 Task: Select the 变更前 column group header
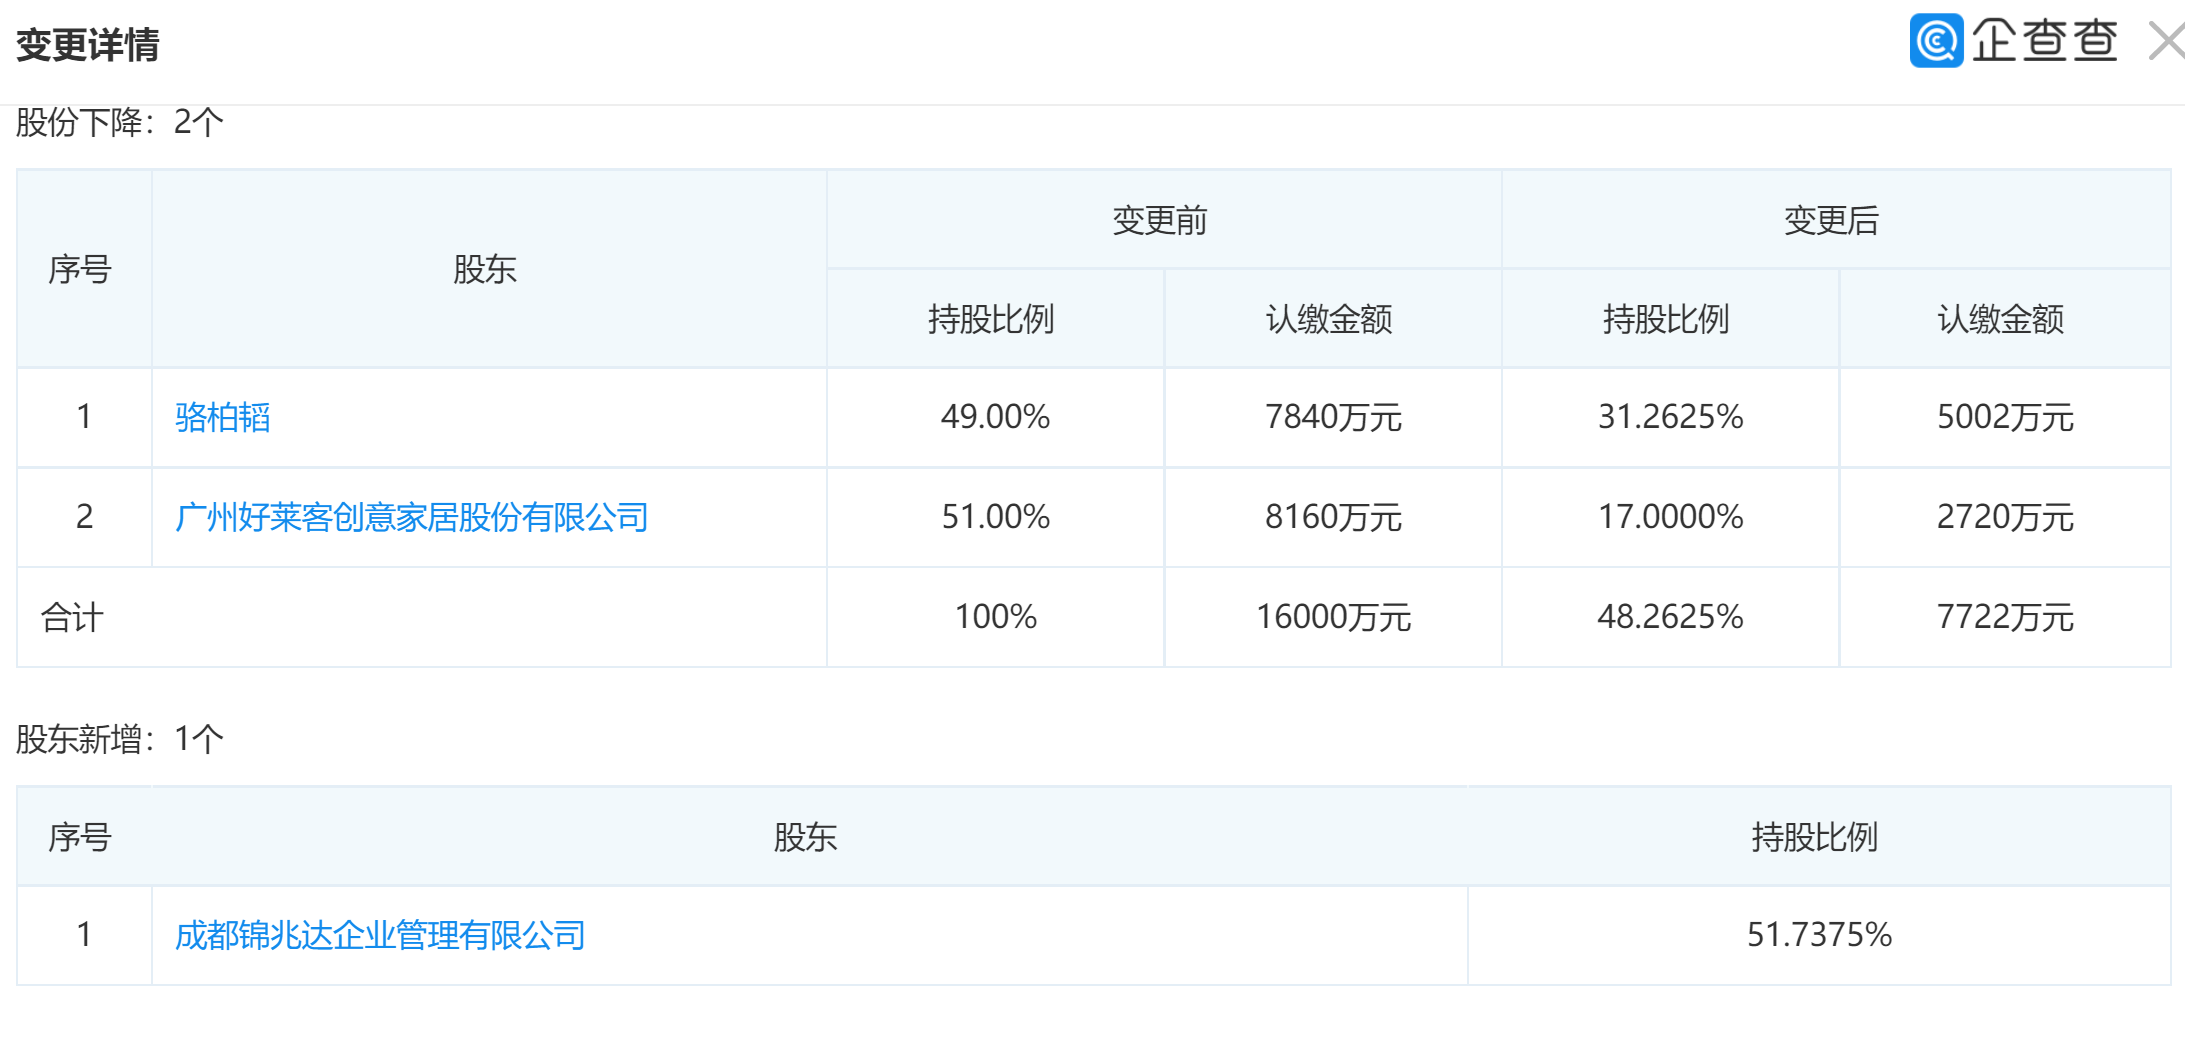pos(1160,220)
